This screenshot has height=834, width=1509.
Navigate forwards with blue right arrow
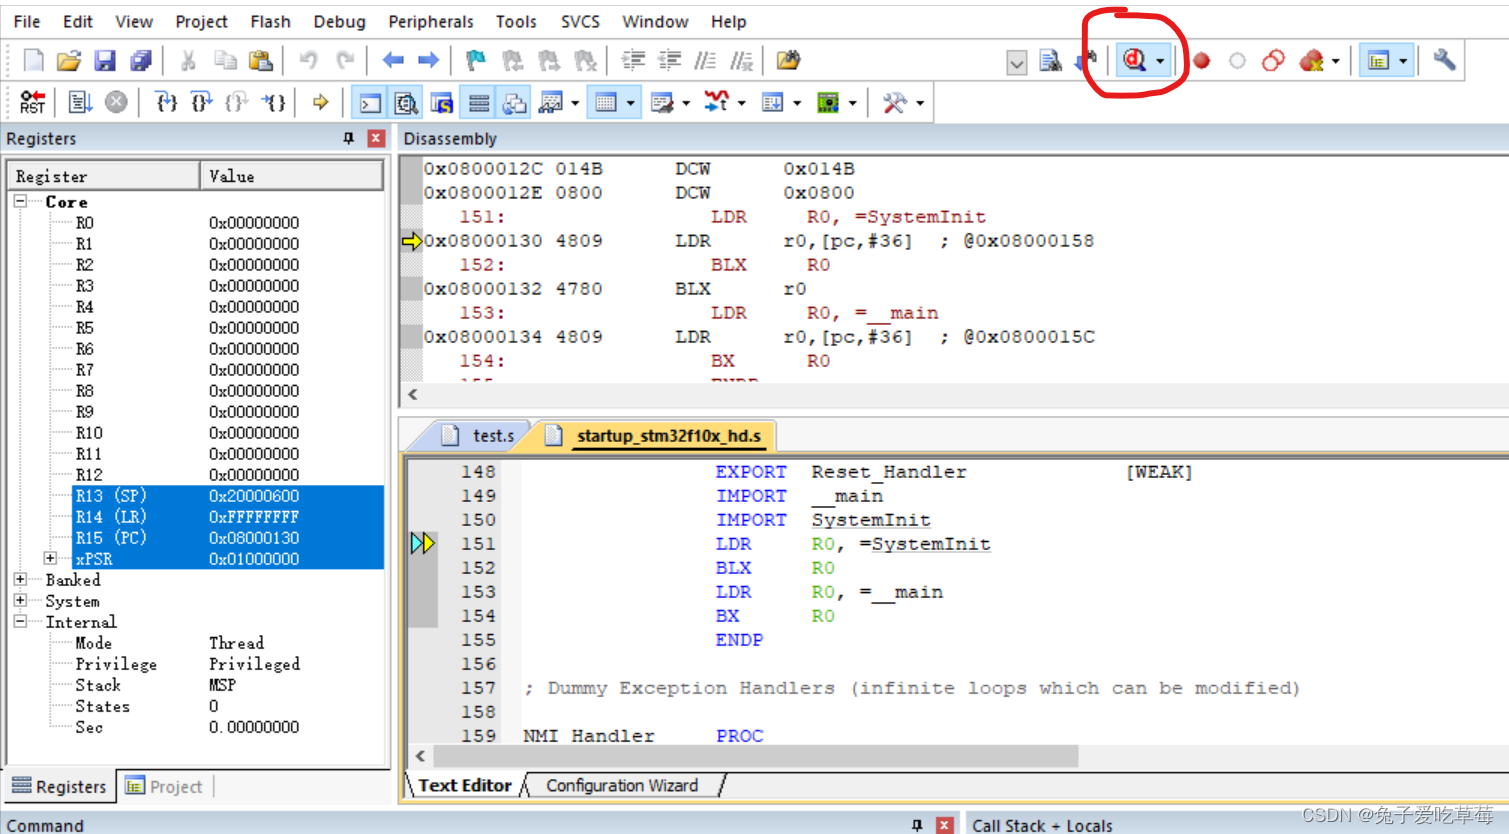(x=428, y=60)
